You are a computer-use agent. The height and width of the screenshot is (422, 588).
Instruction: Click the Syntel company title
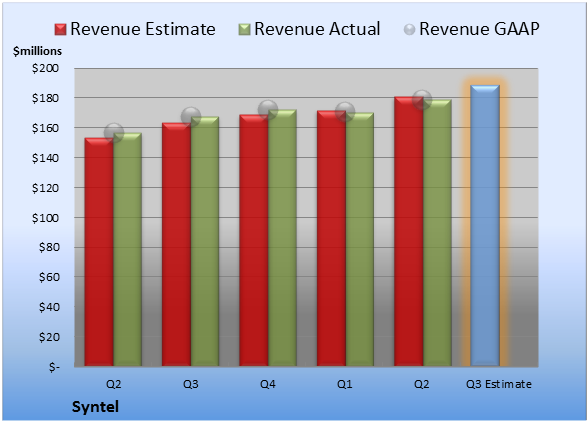coord(95,407)
